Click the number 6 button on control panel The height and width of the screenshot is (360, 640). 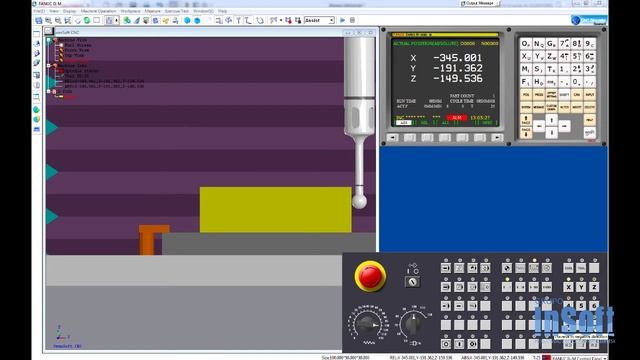[594, 306]
